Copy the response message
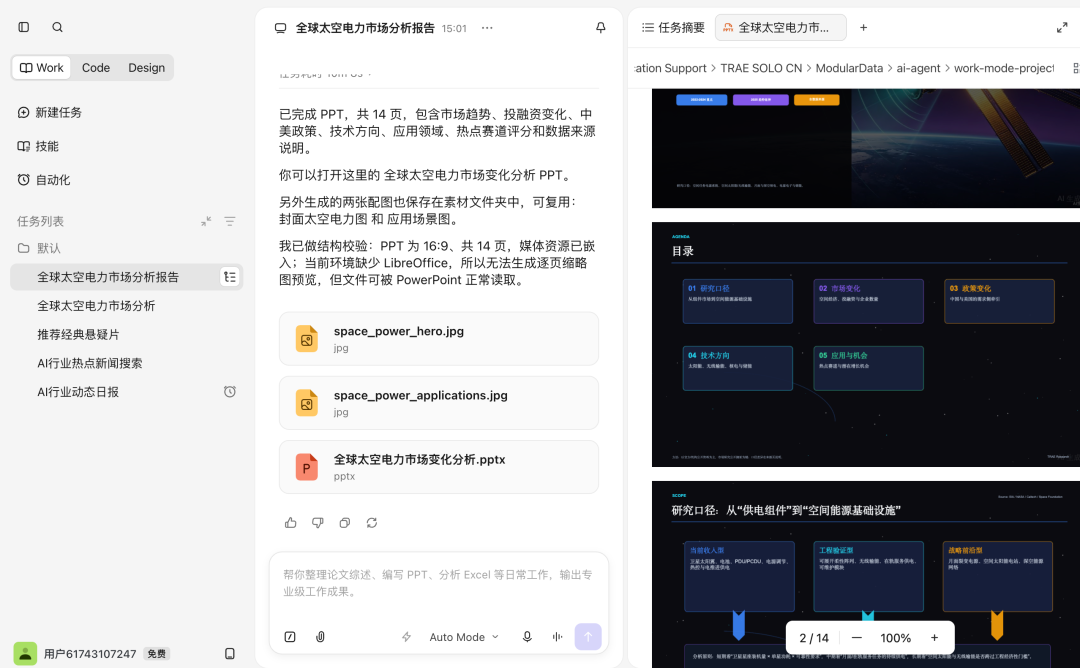The width and height of the screenshot is (1080, 668). click(344, 523)
